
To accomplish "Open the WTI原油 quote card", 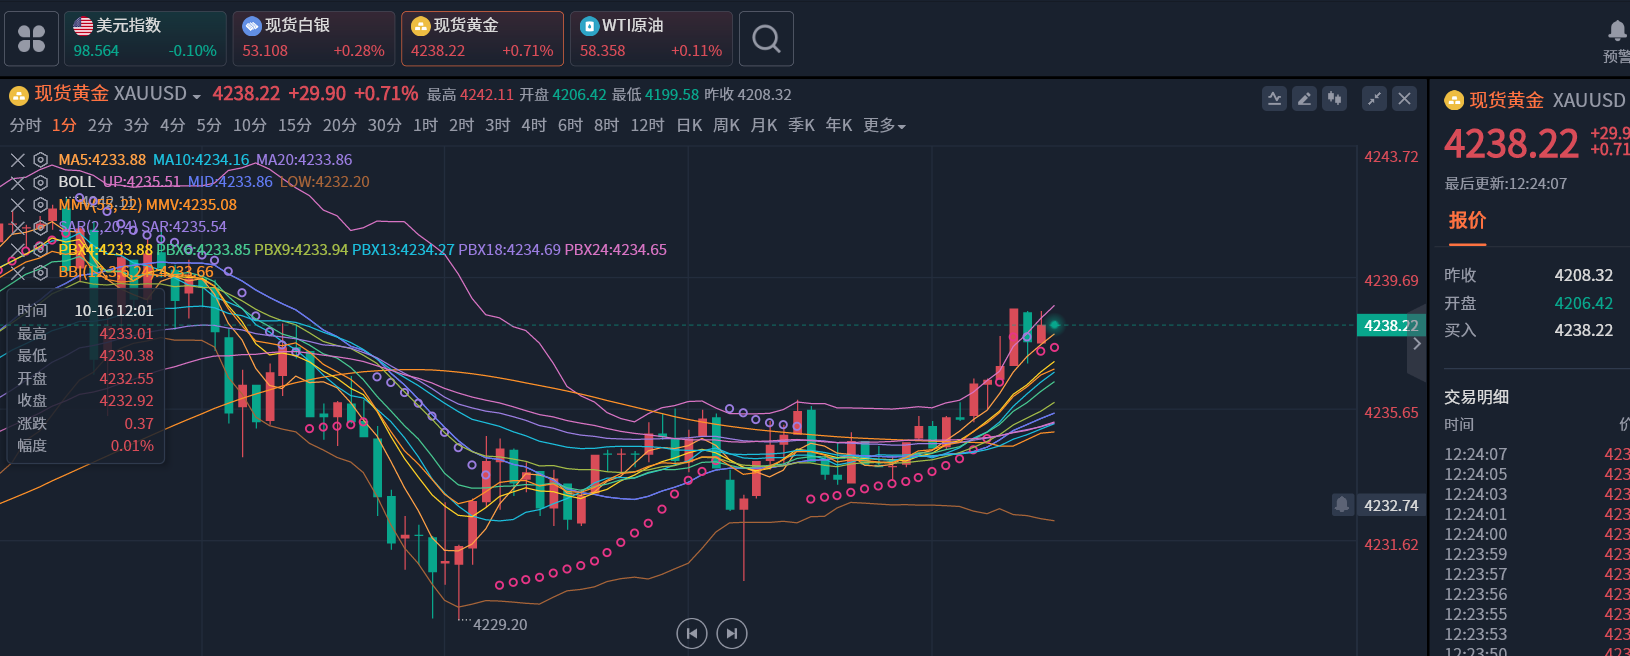I will click(x=651, y=39).
